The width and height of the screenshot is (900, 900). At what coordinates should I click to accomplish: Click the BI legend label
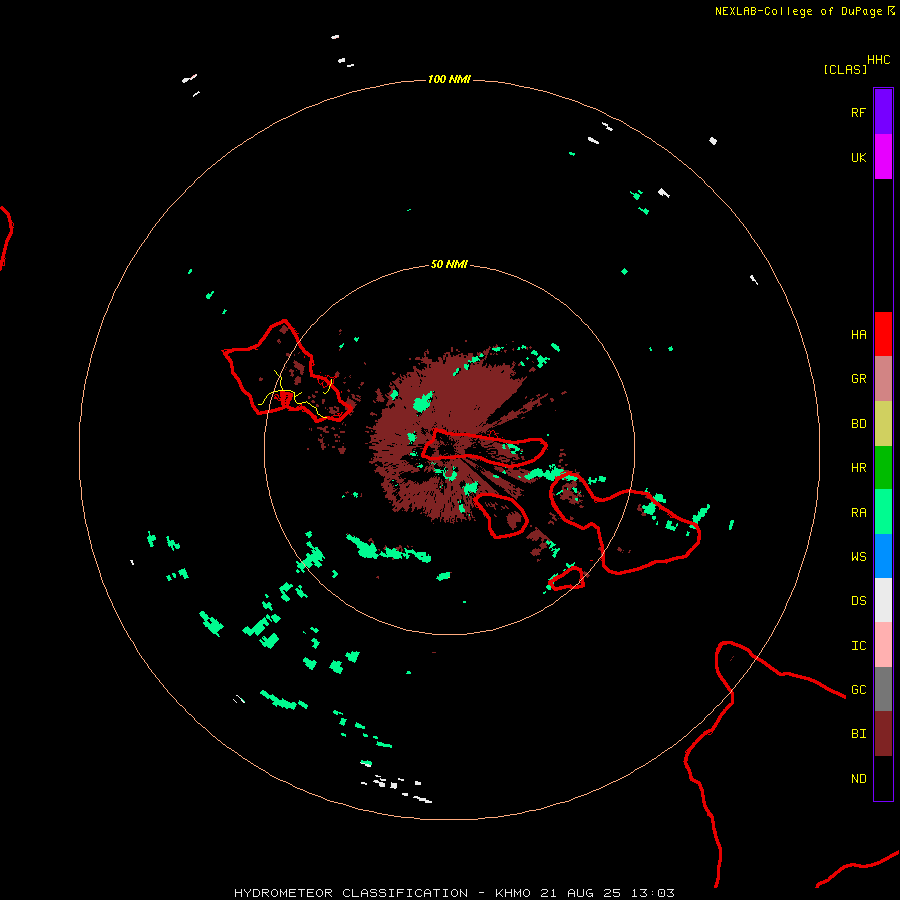click(x=858, y=734)
